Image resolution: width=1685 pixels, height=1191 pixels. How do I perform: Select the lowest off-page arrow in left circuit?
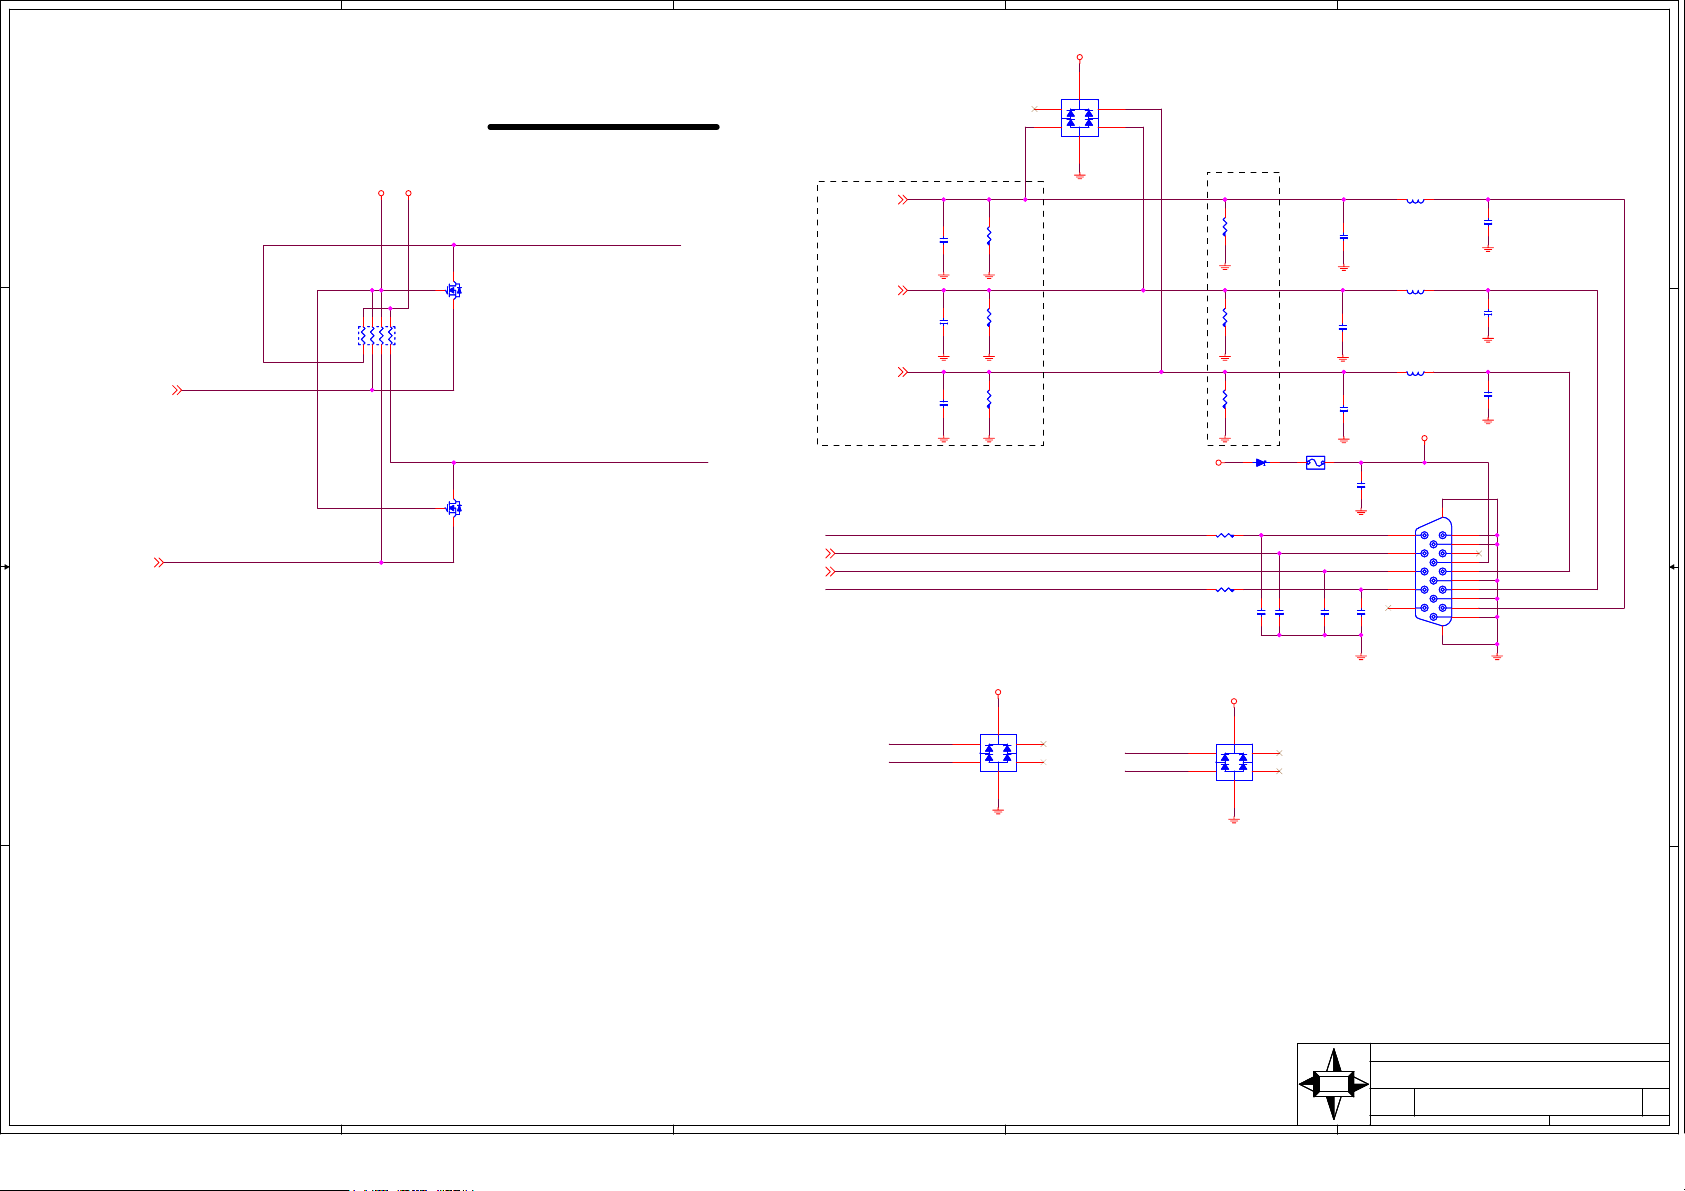coord(158,563)
